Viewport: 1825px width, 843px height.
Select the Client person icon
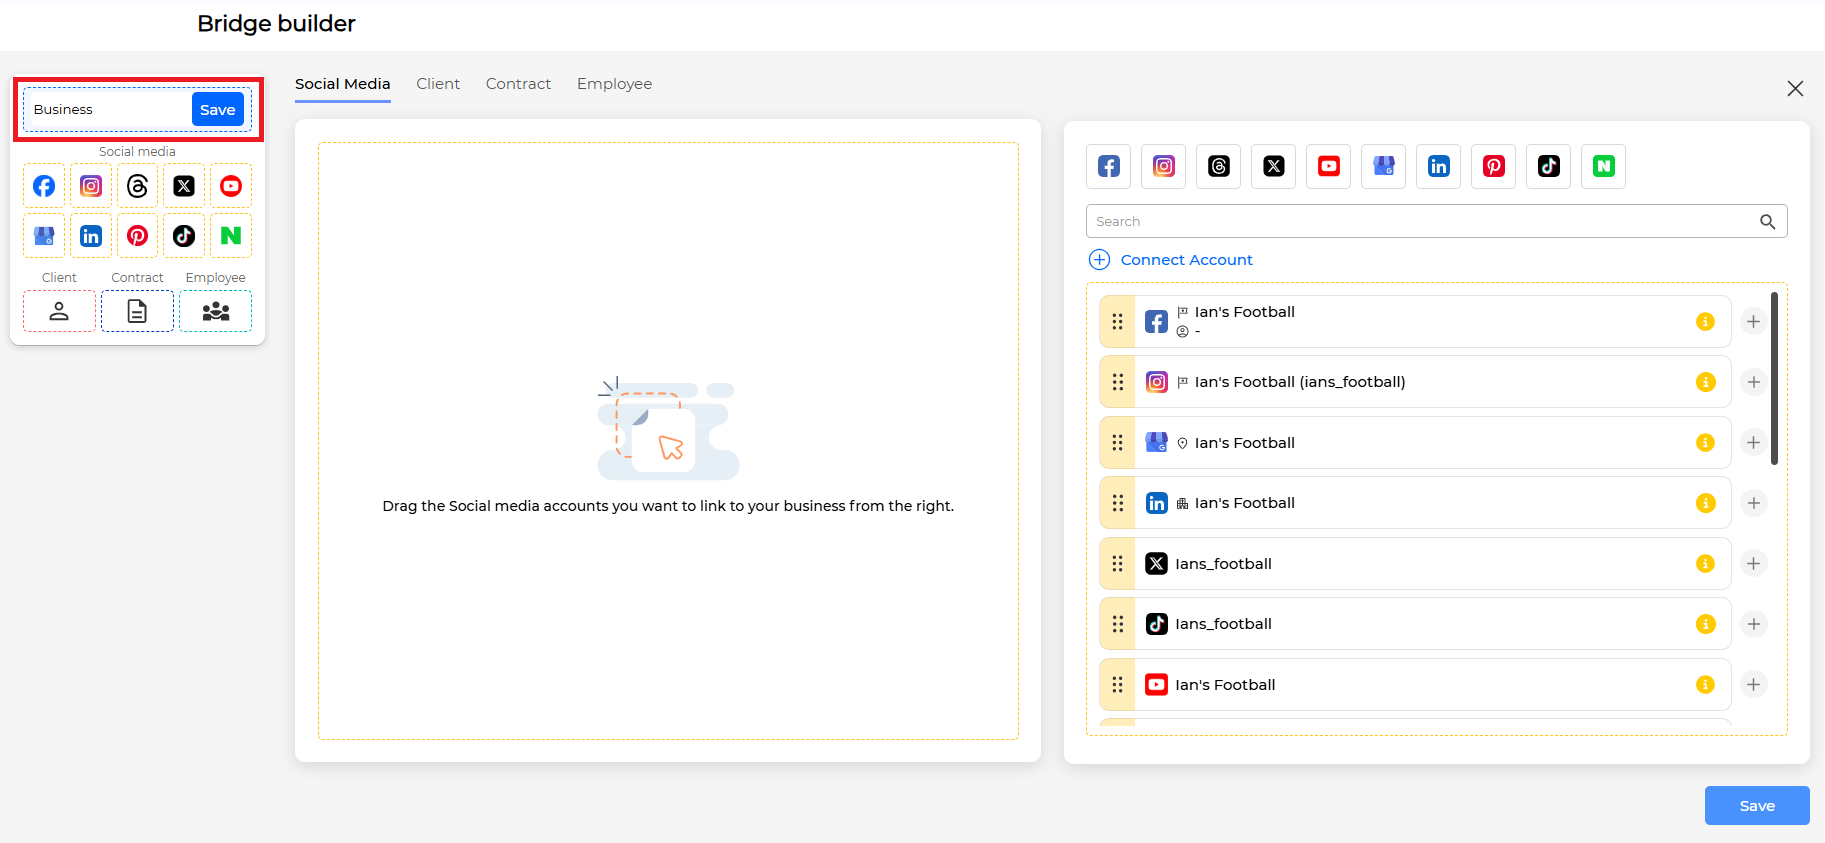tap(59, 311)
